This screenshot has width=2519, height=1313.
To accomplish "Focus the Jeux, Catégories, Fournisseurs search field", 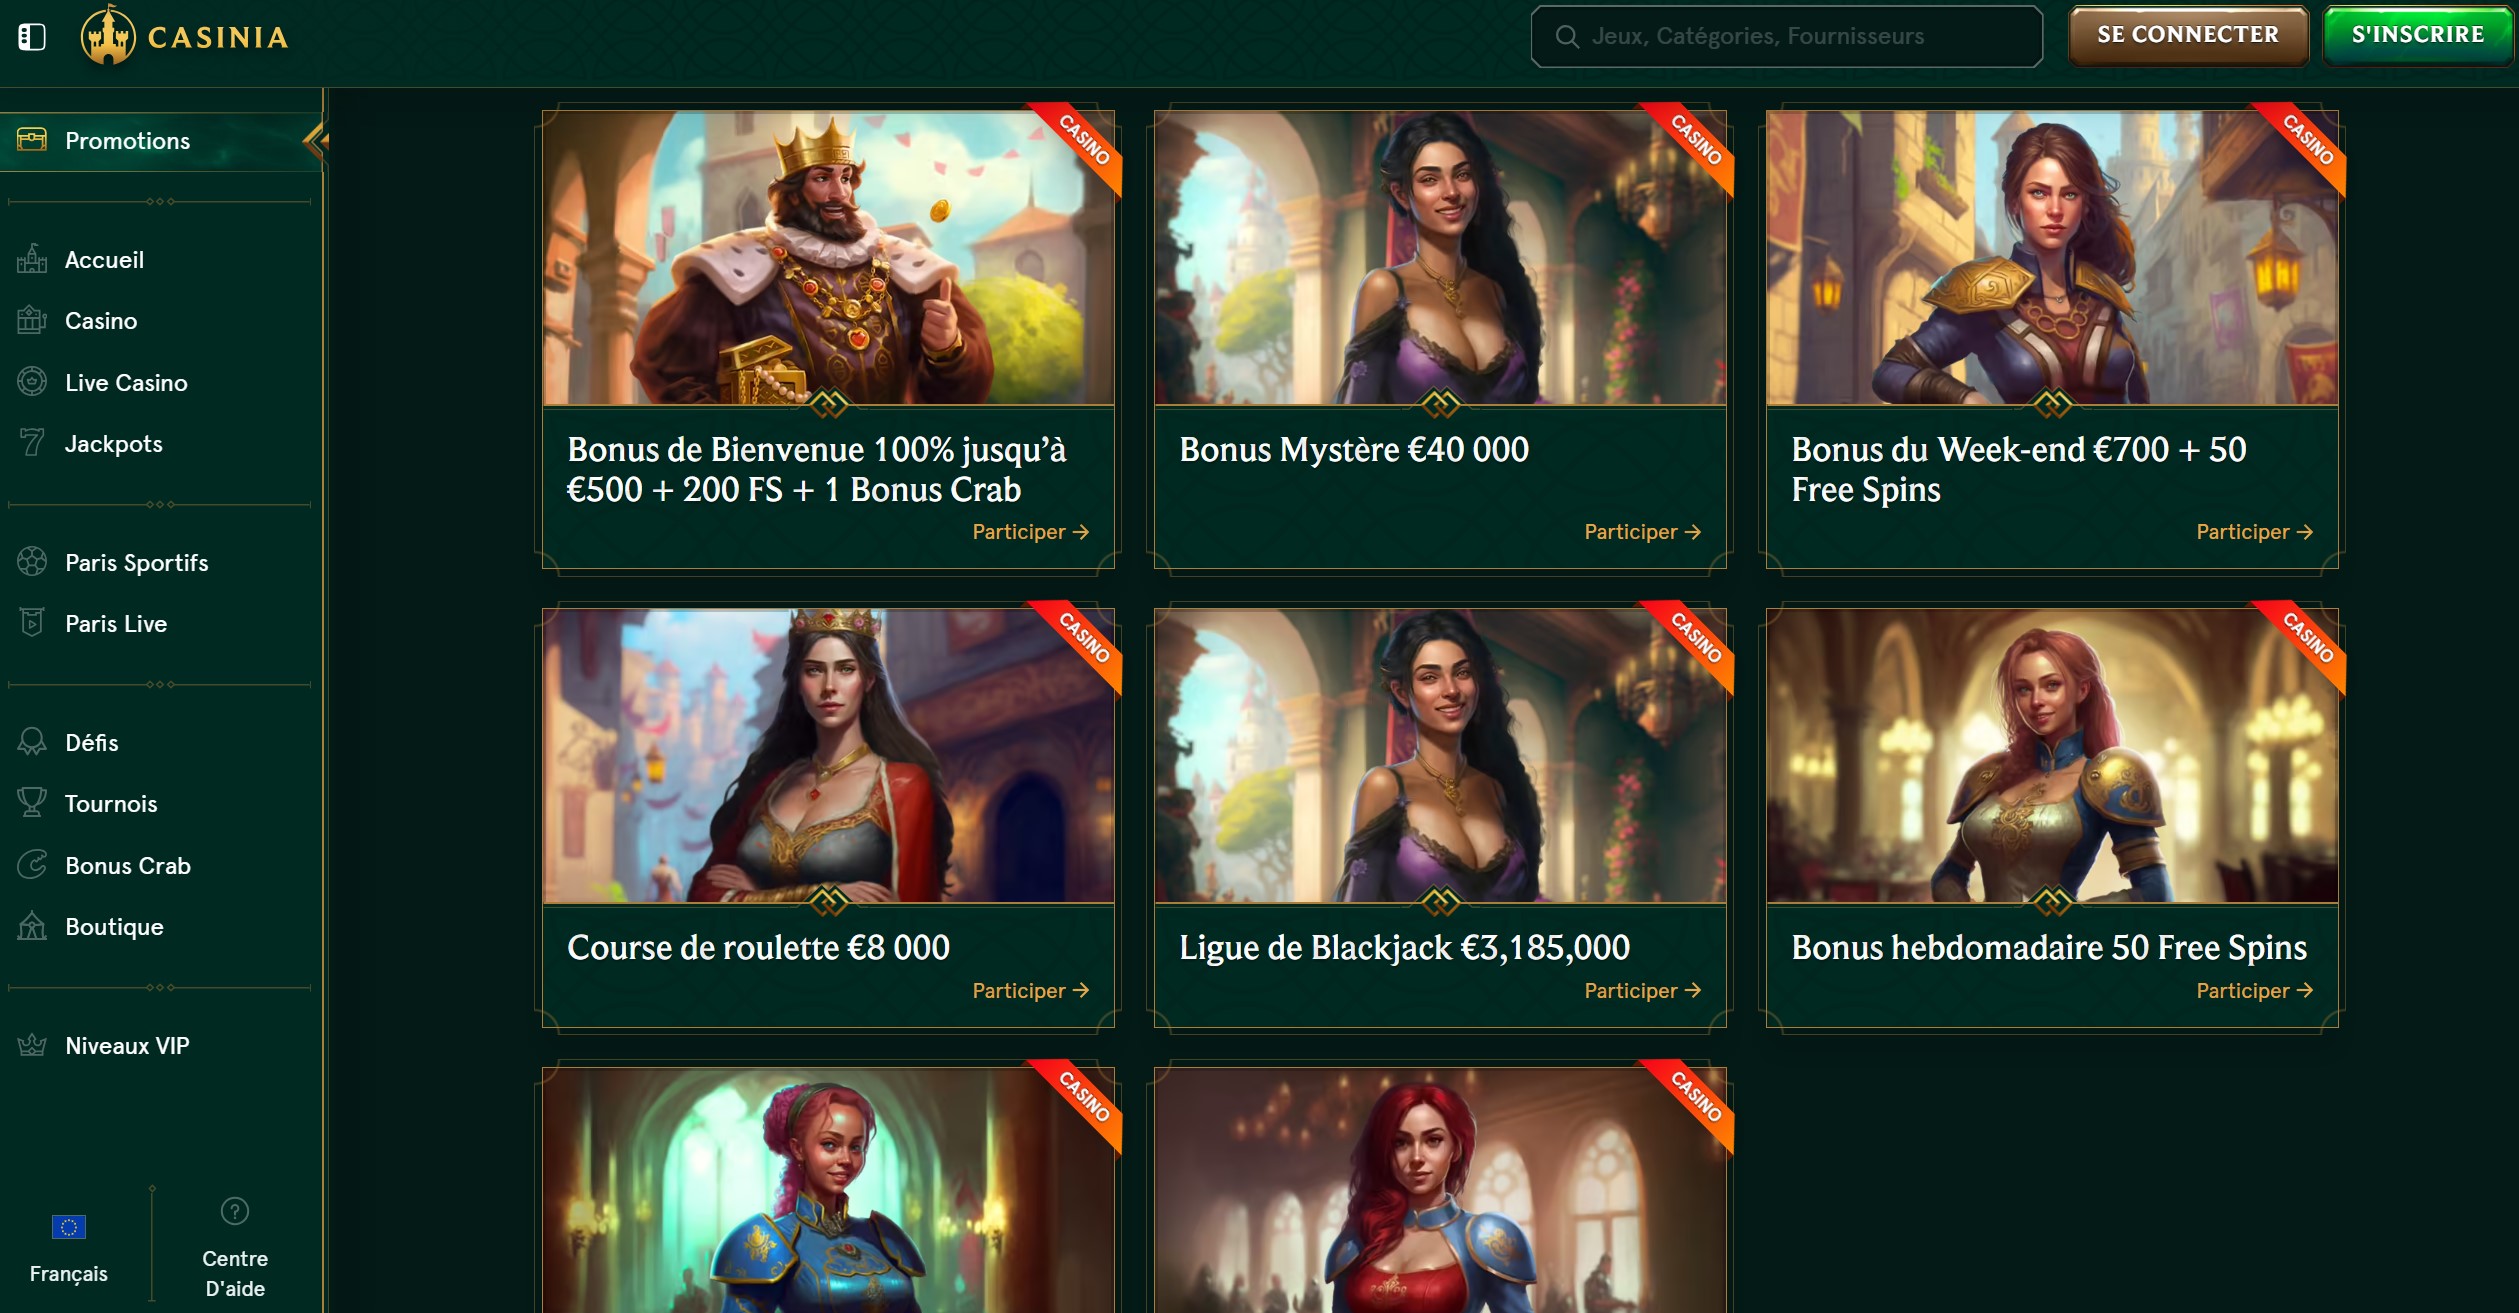I will (x=1786, y=36).
